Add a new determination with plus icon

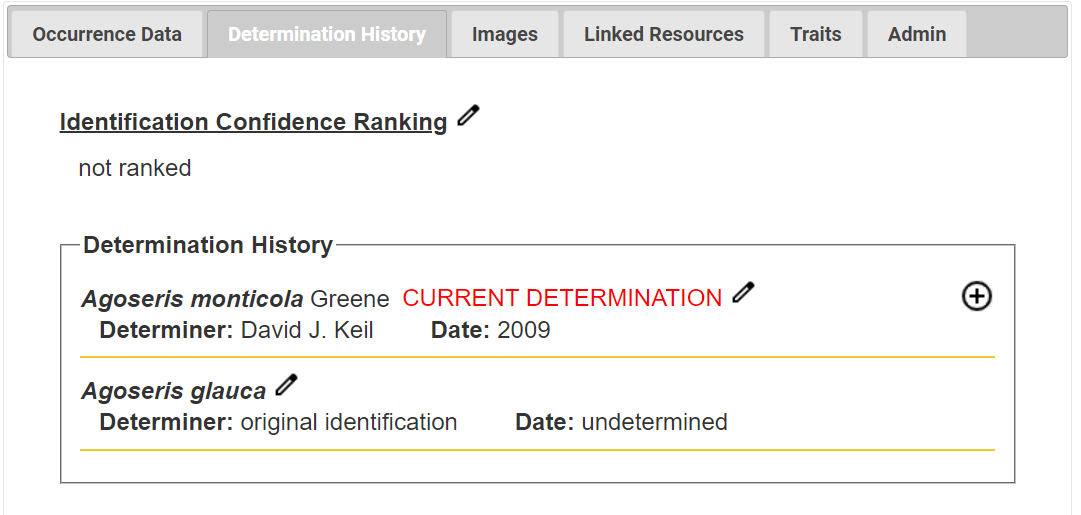(x=976, y=296)
